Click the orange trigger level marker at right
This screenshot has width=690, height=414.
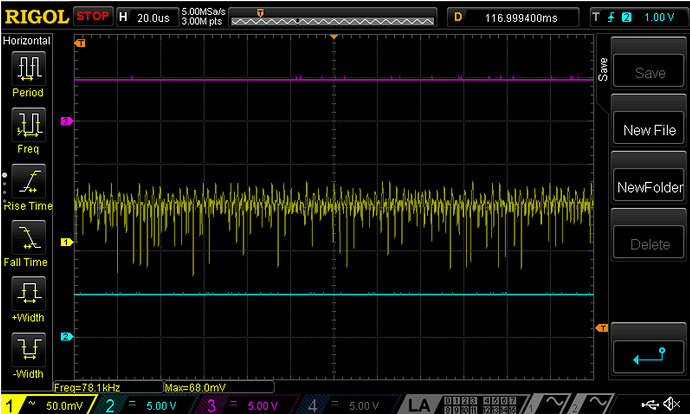pyautogui.click(x=602, y=328)
